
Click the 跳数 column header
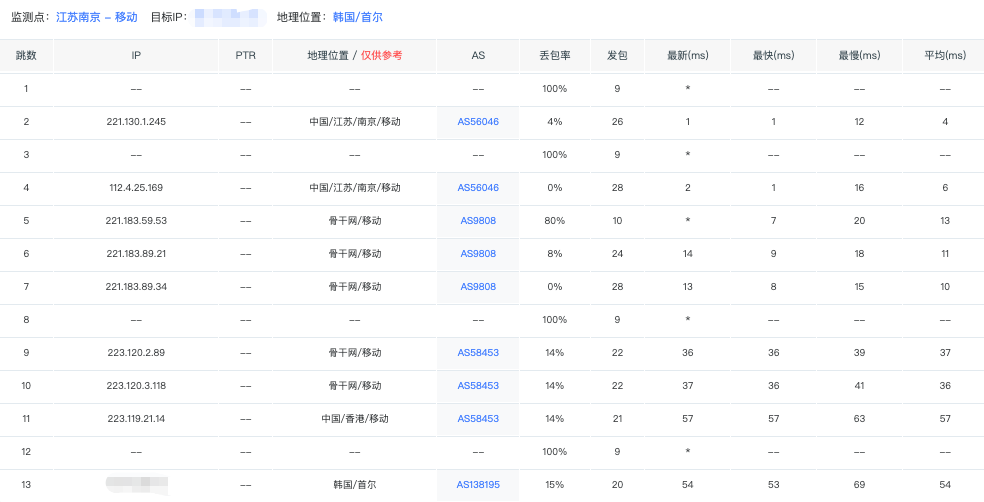26,55
